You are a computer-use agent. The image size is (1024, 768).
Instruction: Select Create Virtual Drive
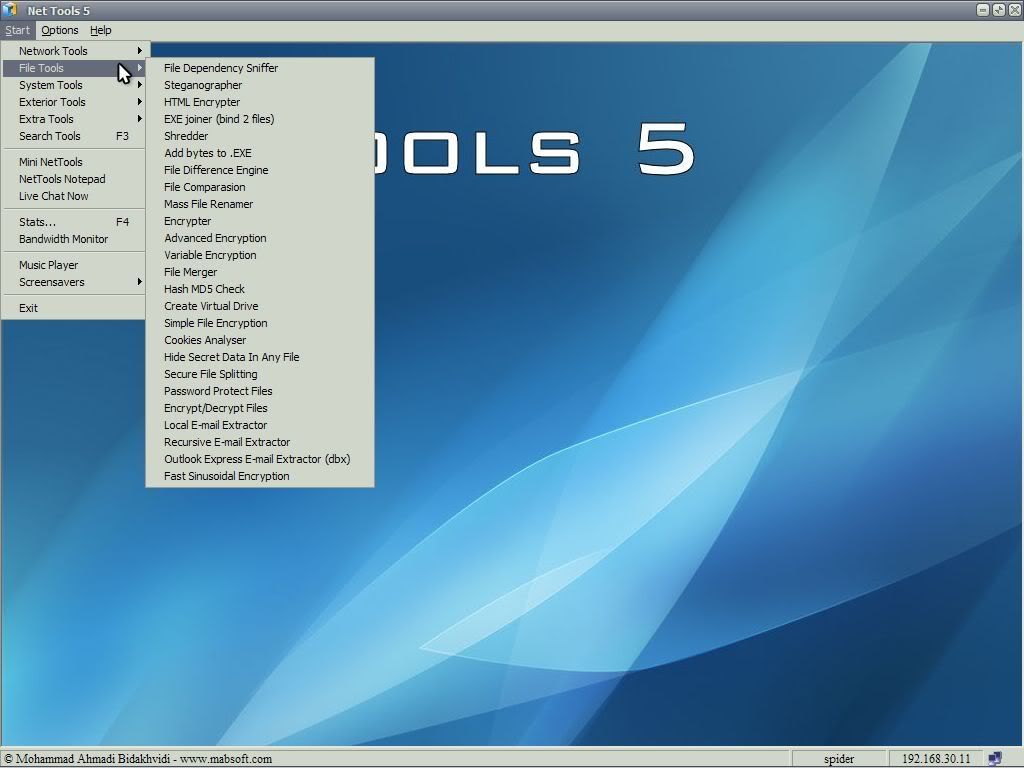pos(260,306)
